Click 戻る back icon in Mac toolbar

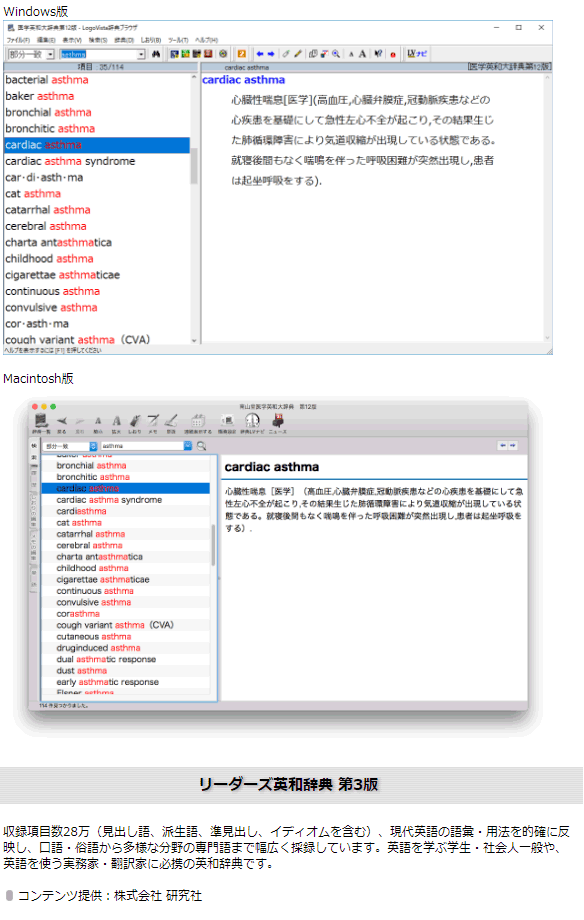click(62, 423)
